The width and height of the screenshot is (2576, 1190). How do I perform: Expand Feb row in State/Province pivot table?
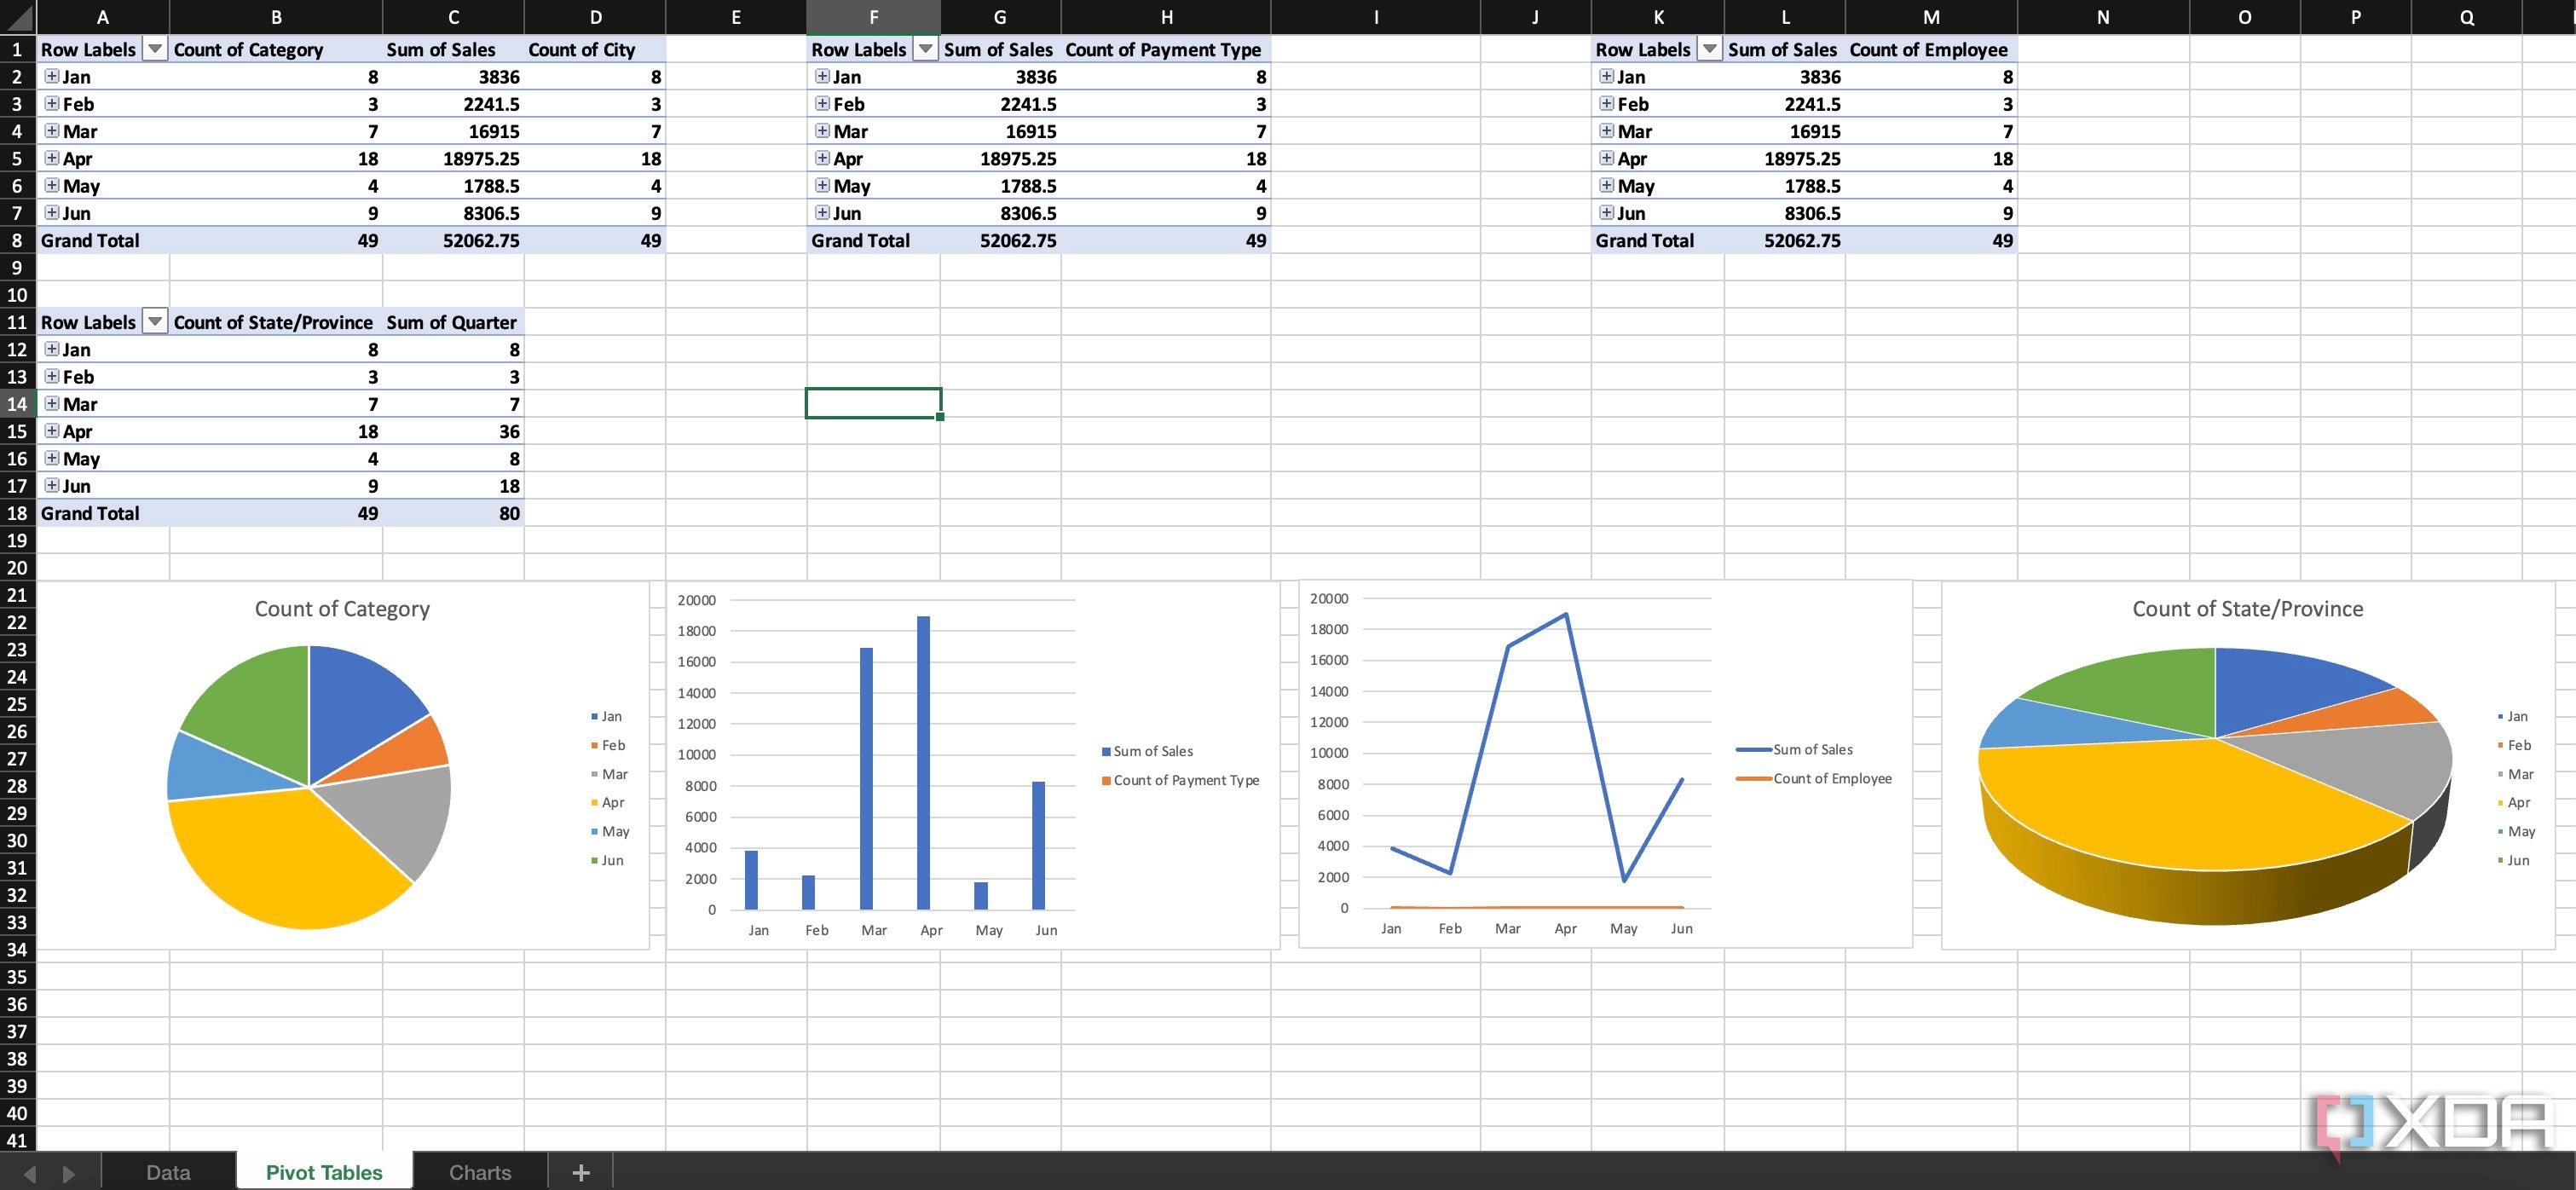[52, 376]
